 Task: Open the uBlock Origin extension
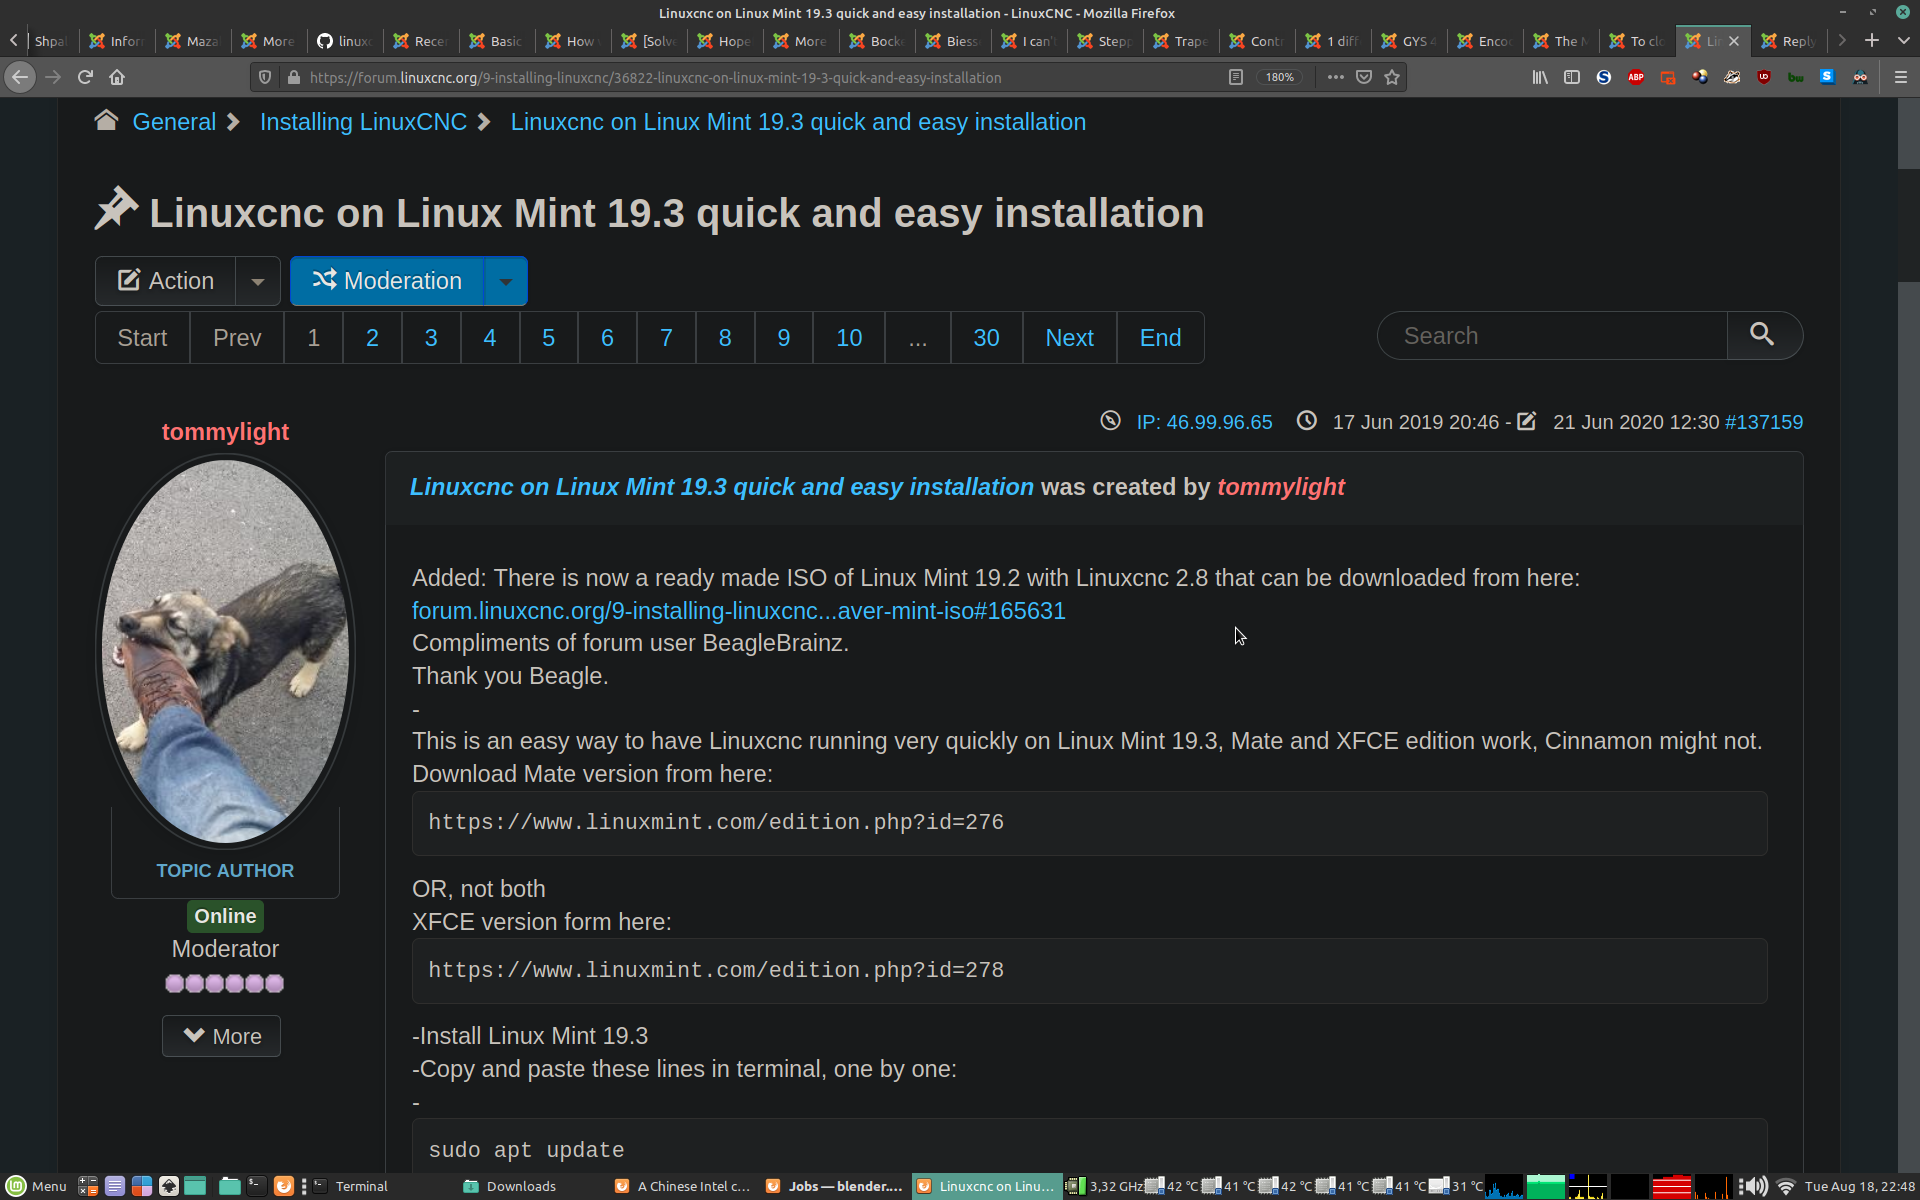click(x=1764, y=77)
